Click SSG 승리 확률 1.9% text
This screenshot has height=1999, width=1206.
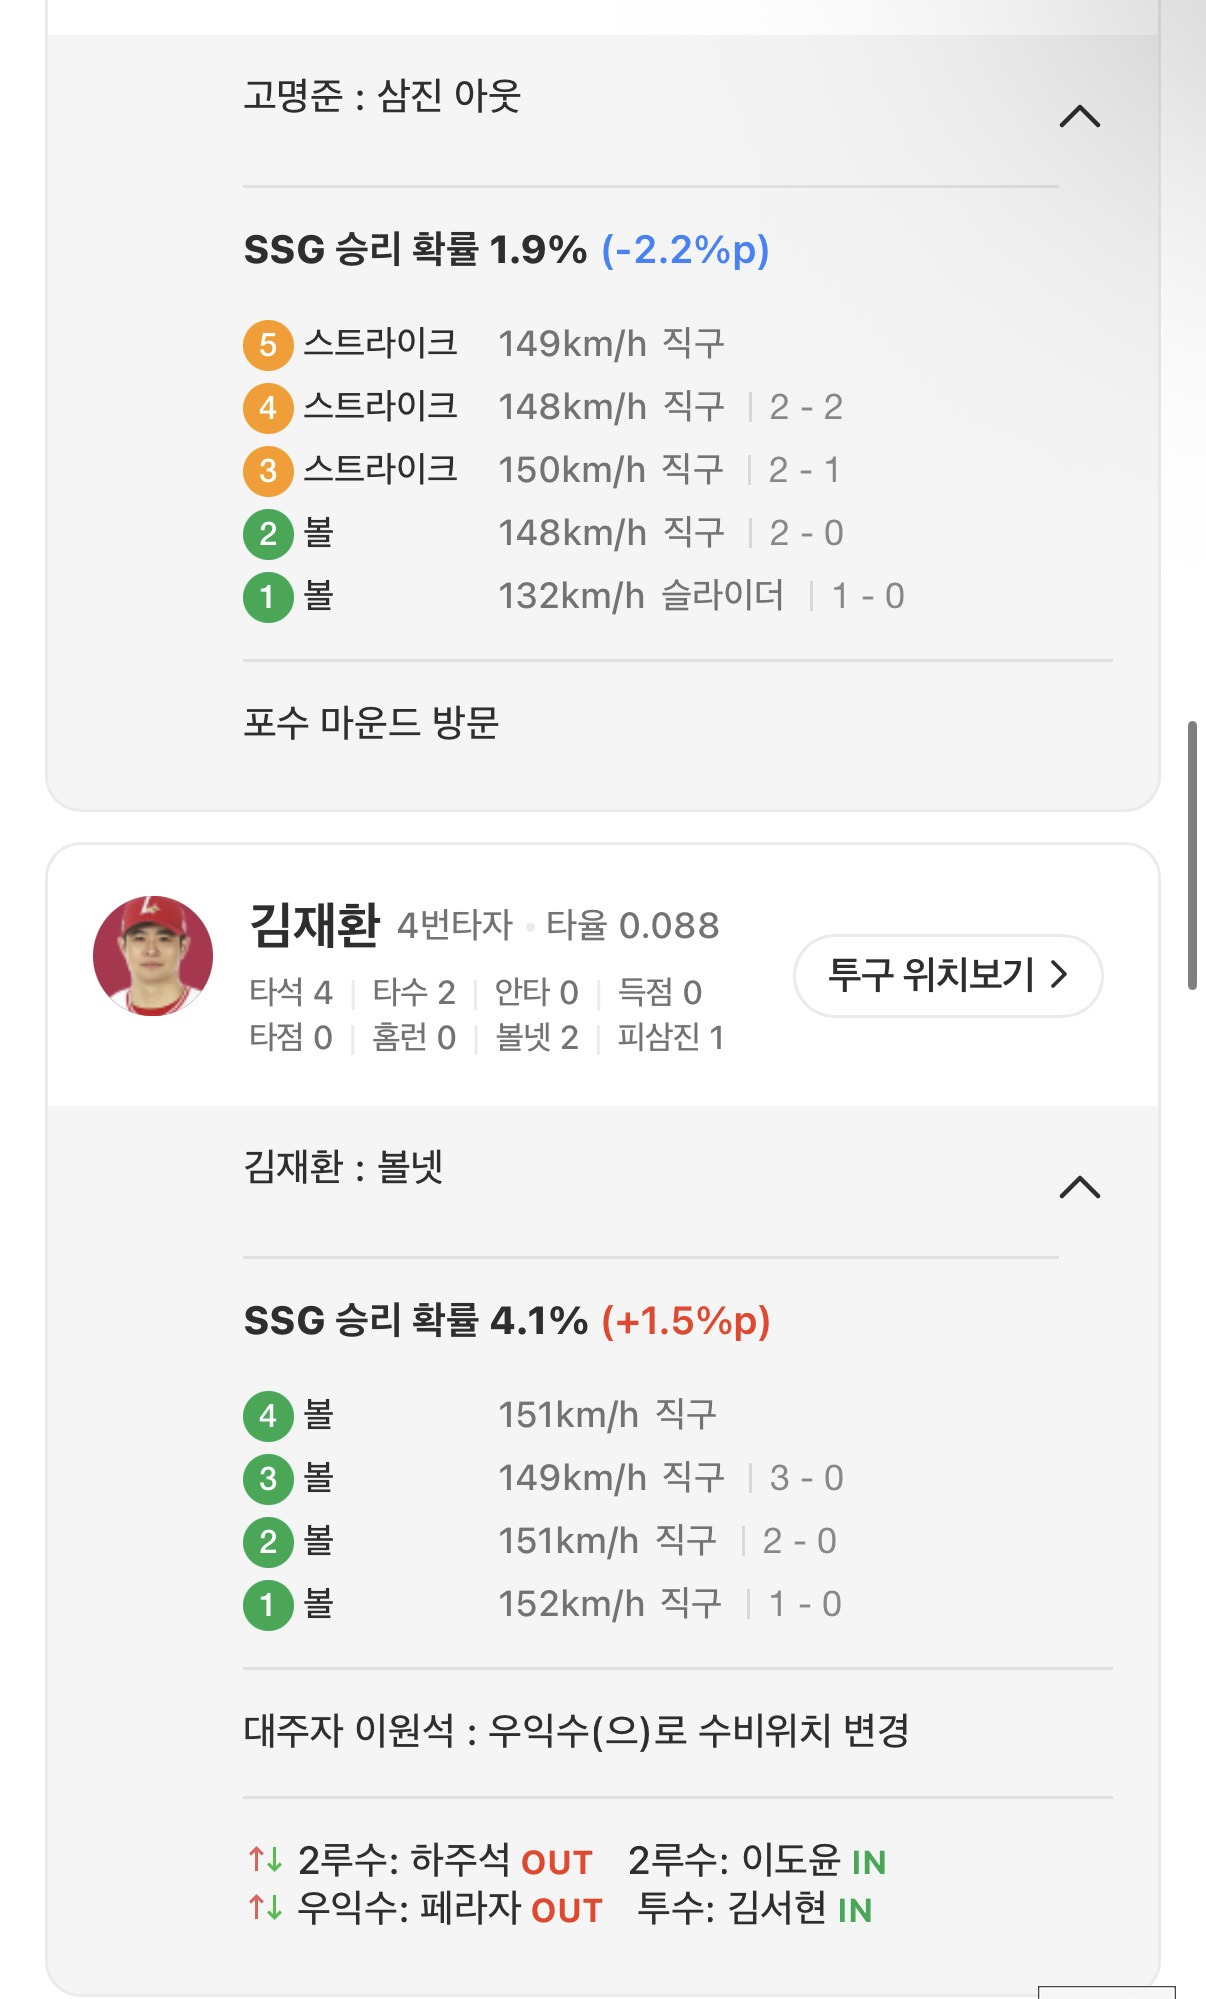tap(415, 250)
